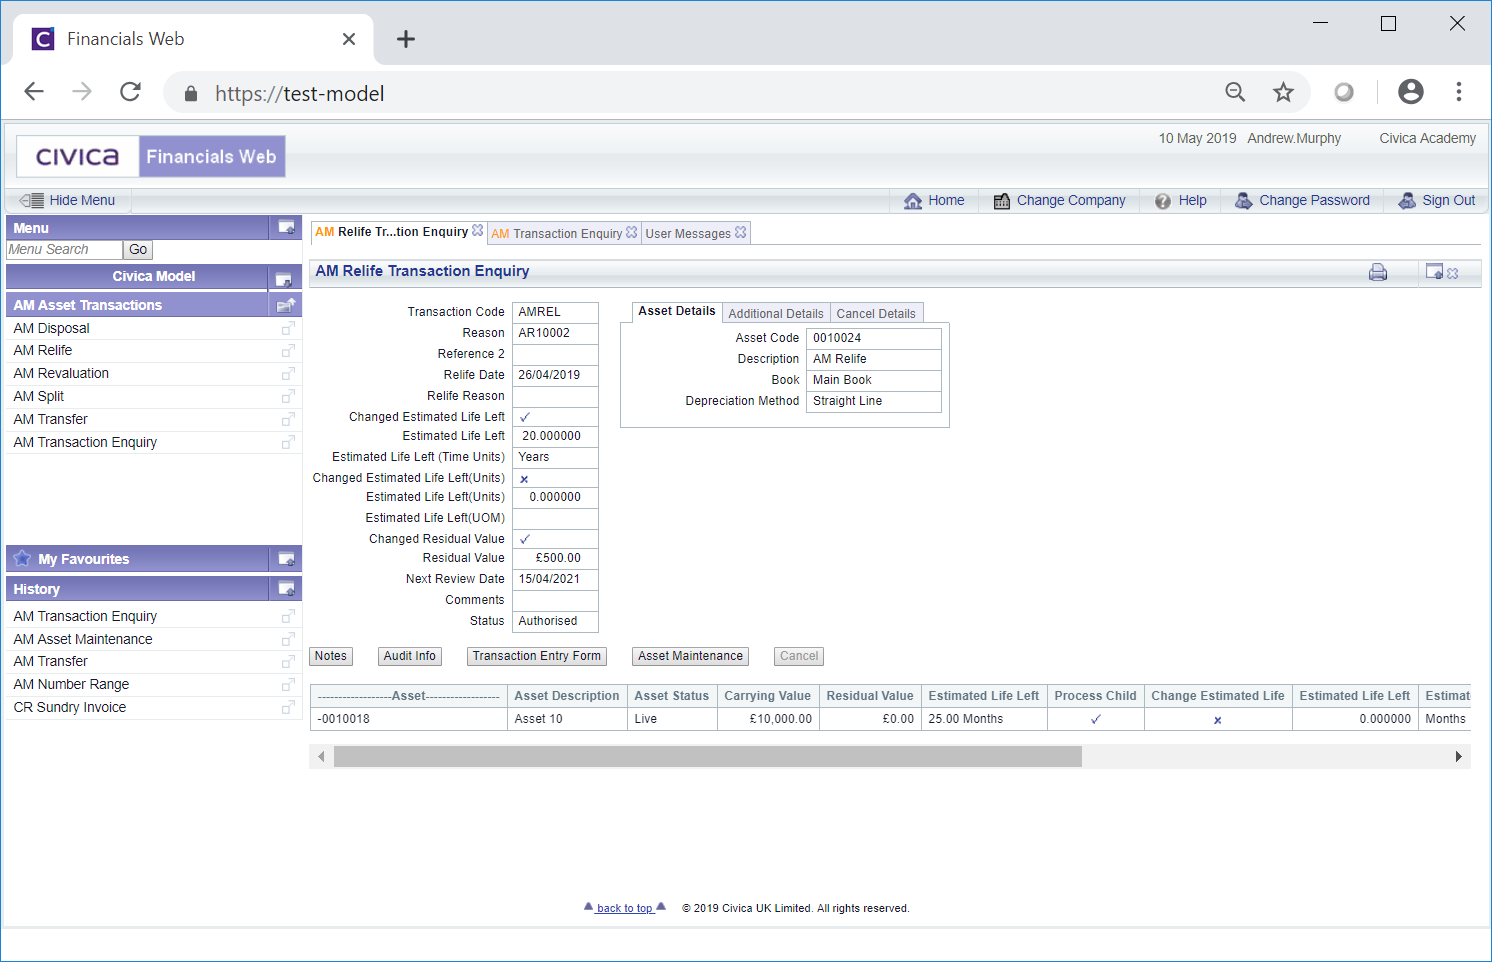This screenshot has width=1492, height=962.
Task: Toggle Process Child tick in asset row
Action: pyautogui.click(x=1096, y=719)
